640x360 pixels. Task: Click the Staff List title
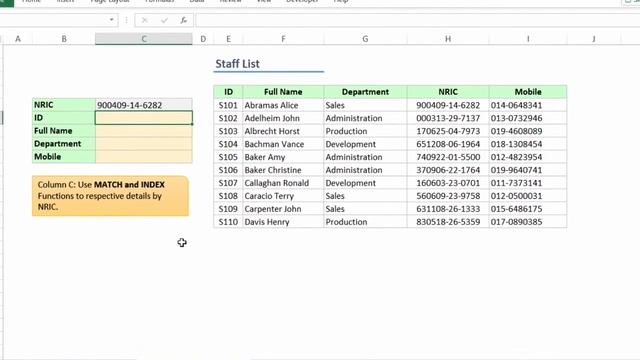[237, 64]
